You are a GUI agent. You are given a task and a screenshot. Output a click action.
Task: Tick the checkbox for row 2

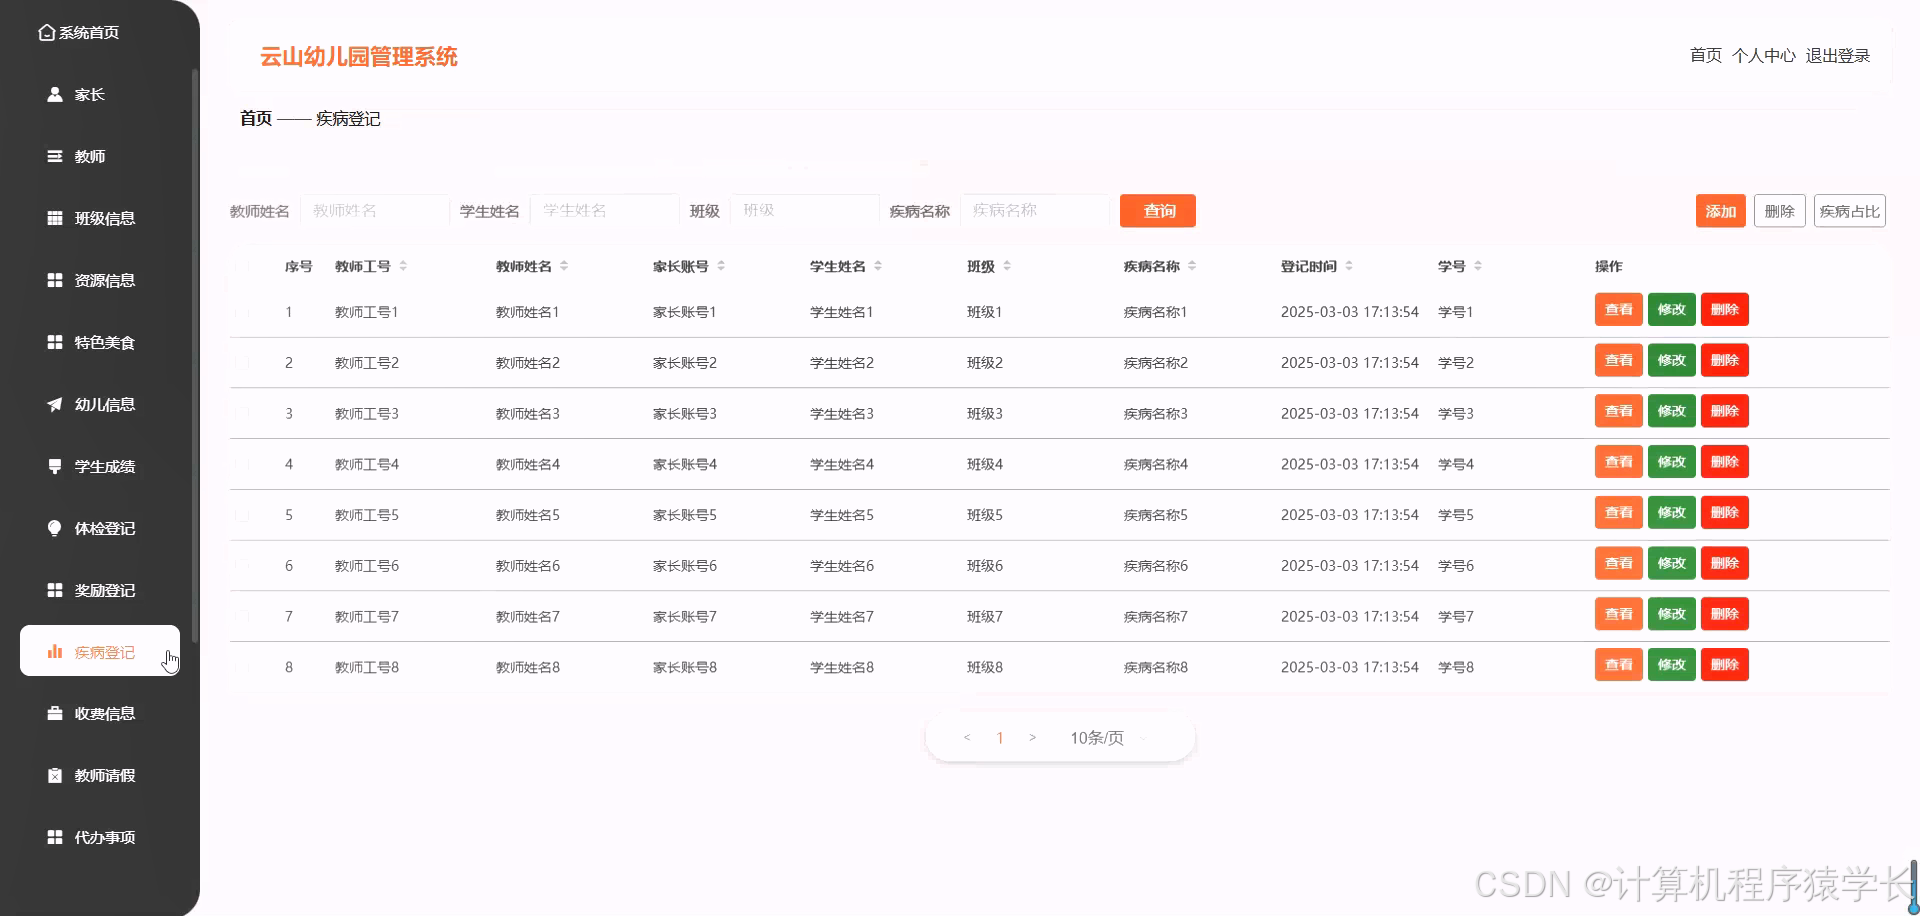tap(242, 363)
